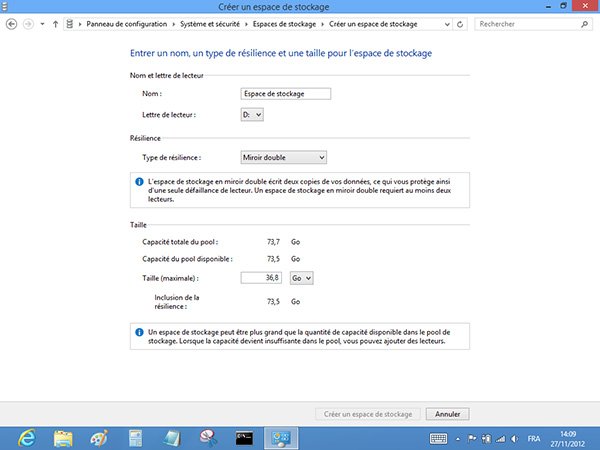Open the Lettre de lecteur dropdown

pyautogui.click(x=252, y=114)
